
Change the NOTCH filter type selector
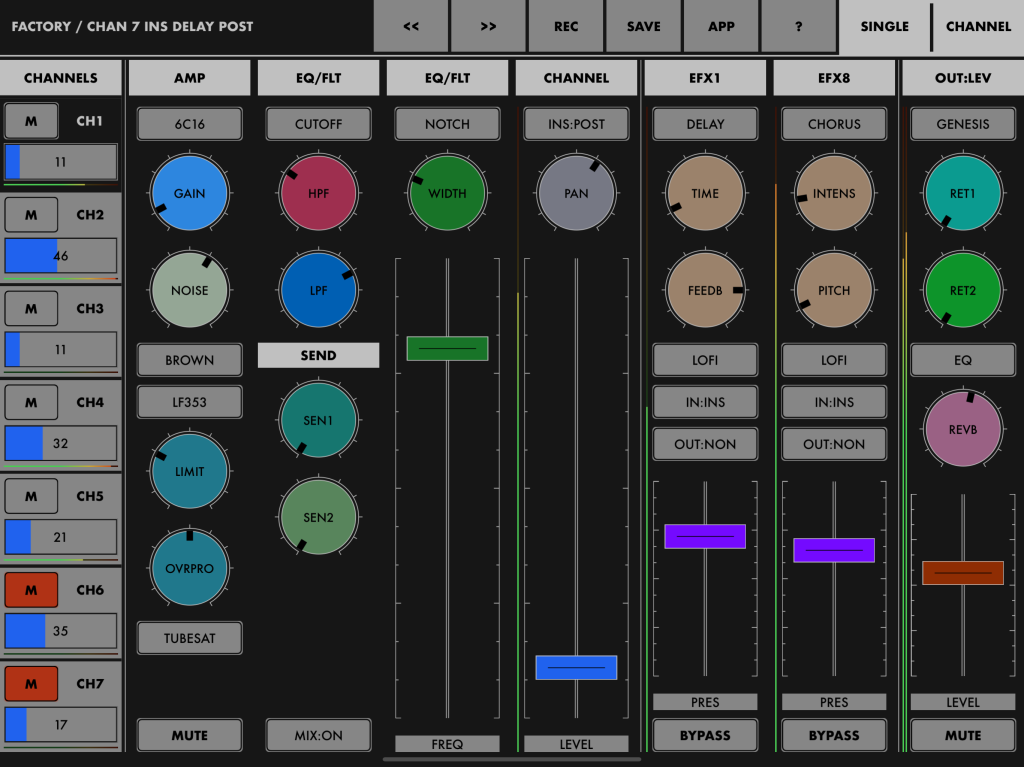point(447,124)
